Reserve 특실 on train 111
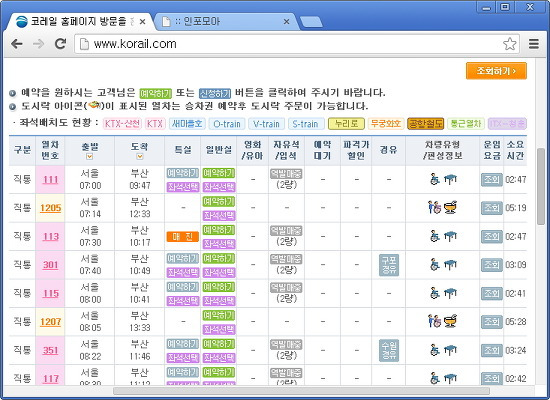Viewport: 550px width, 400px height. point(182,173)
